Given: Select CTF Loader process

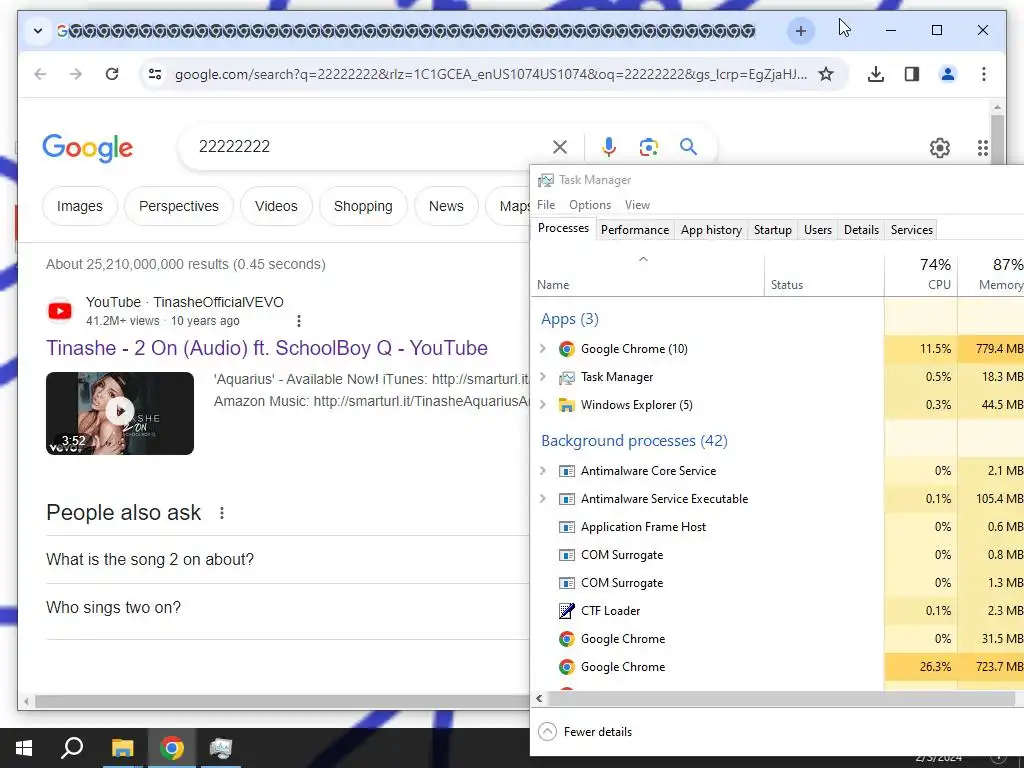Looking at the screenshot, I should (x=777, y=611).
